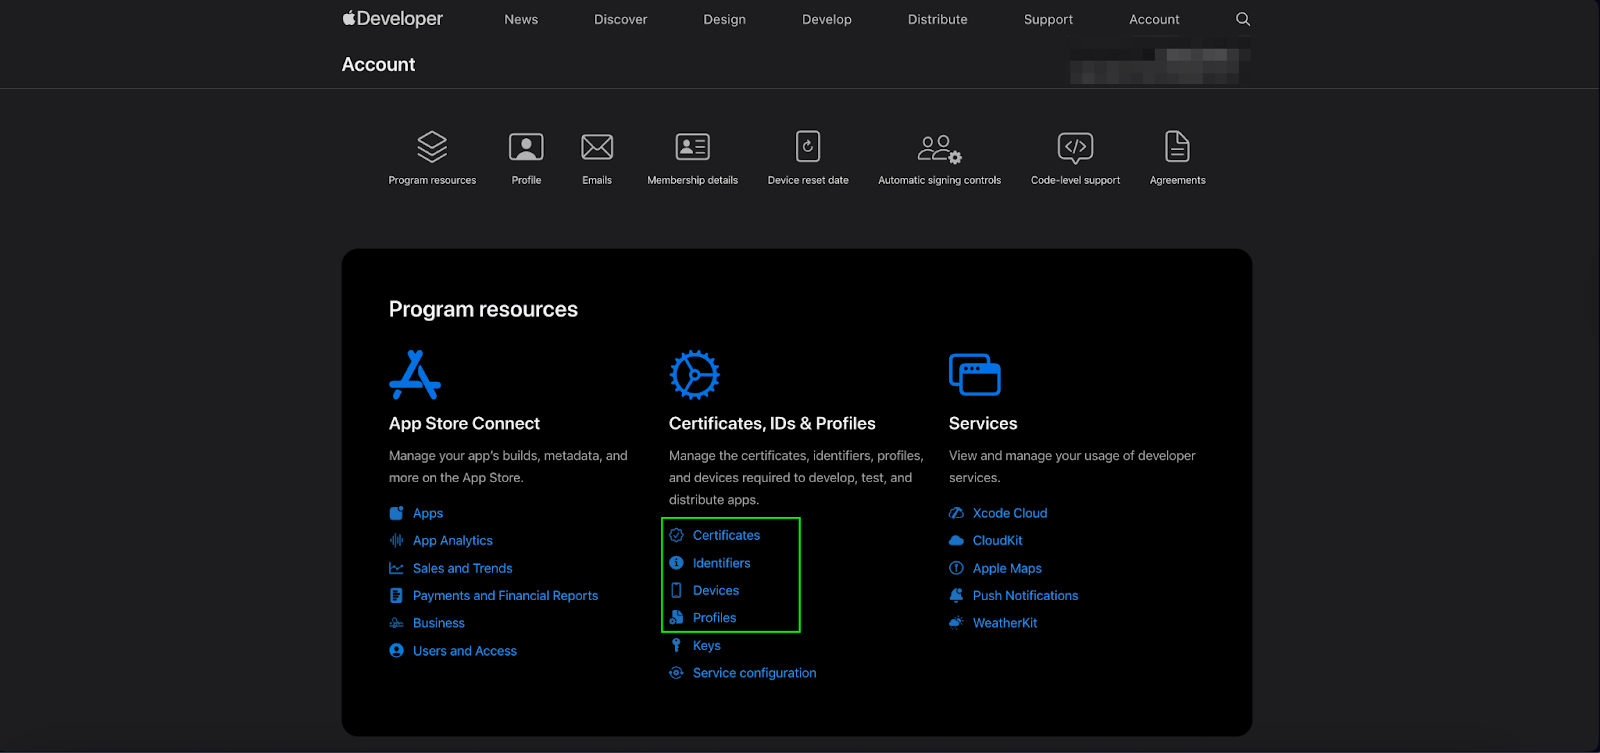Click the Account page title
The width and height of the screenshot is (1600, 753).
(378, 64)
